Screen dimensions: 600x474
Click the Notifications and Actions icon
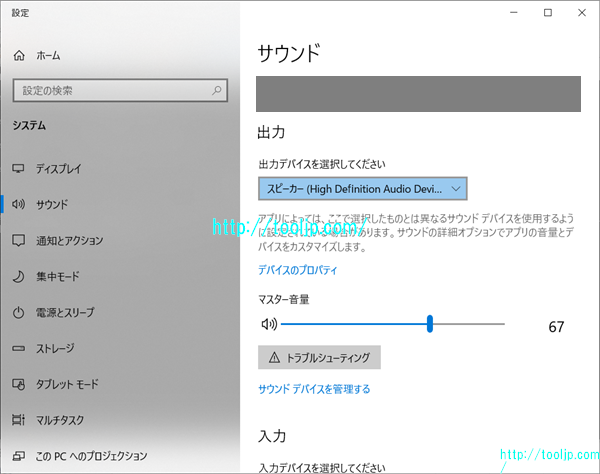tap(18, 240)
